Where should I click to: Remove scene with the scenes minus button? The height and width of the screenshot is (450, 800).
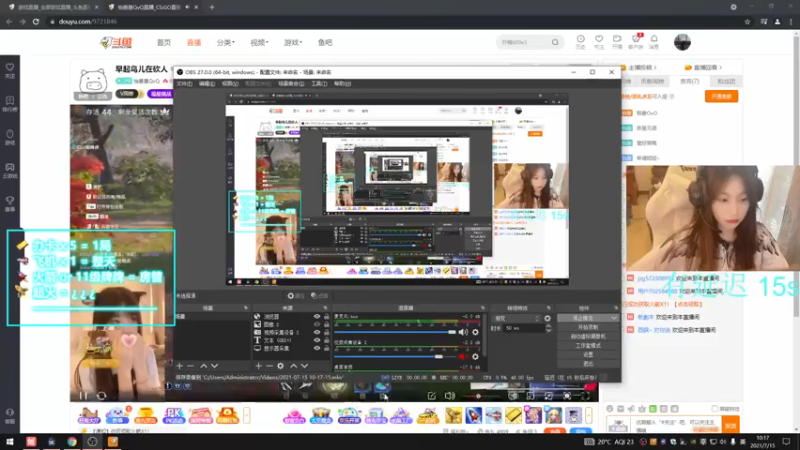190,366
